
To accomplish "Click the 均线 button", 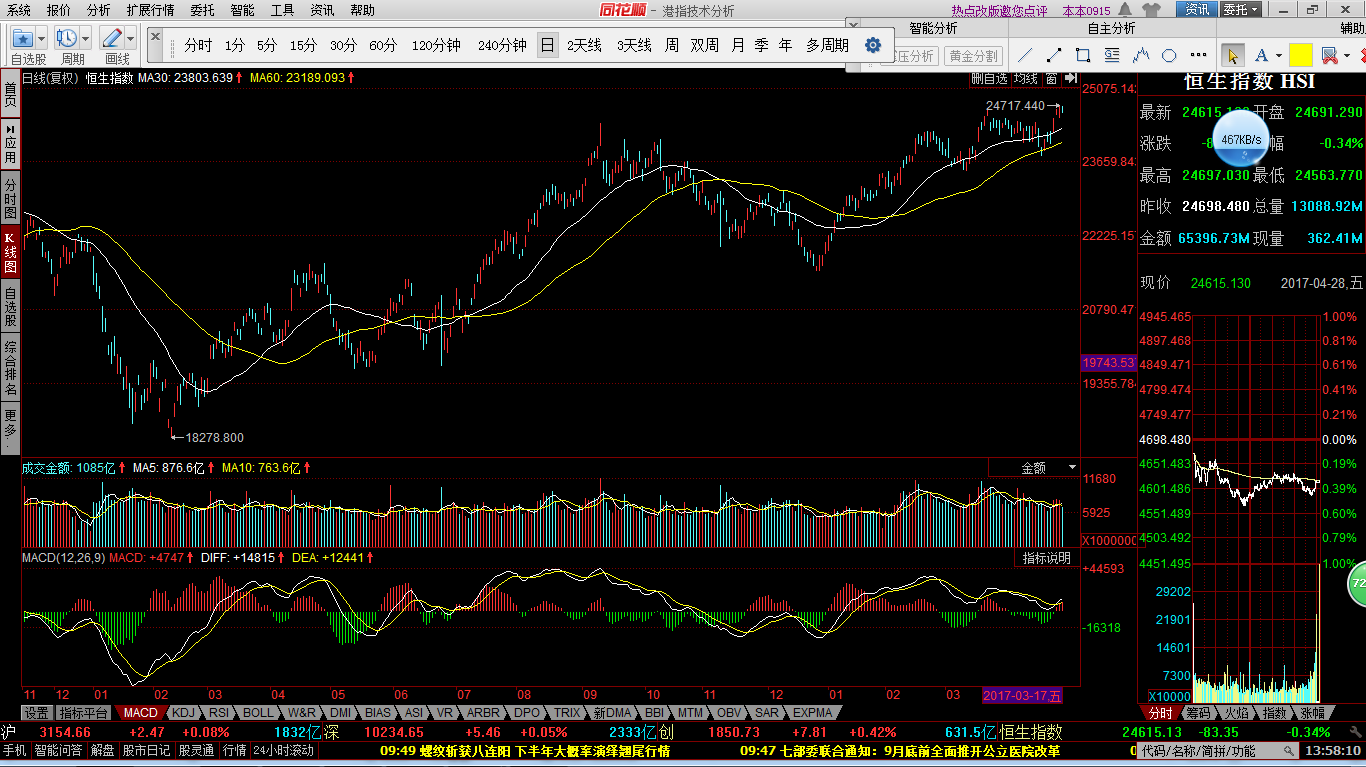I will coord(1026,78).
